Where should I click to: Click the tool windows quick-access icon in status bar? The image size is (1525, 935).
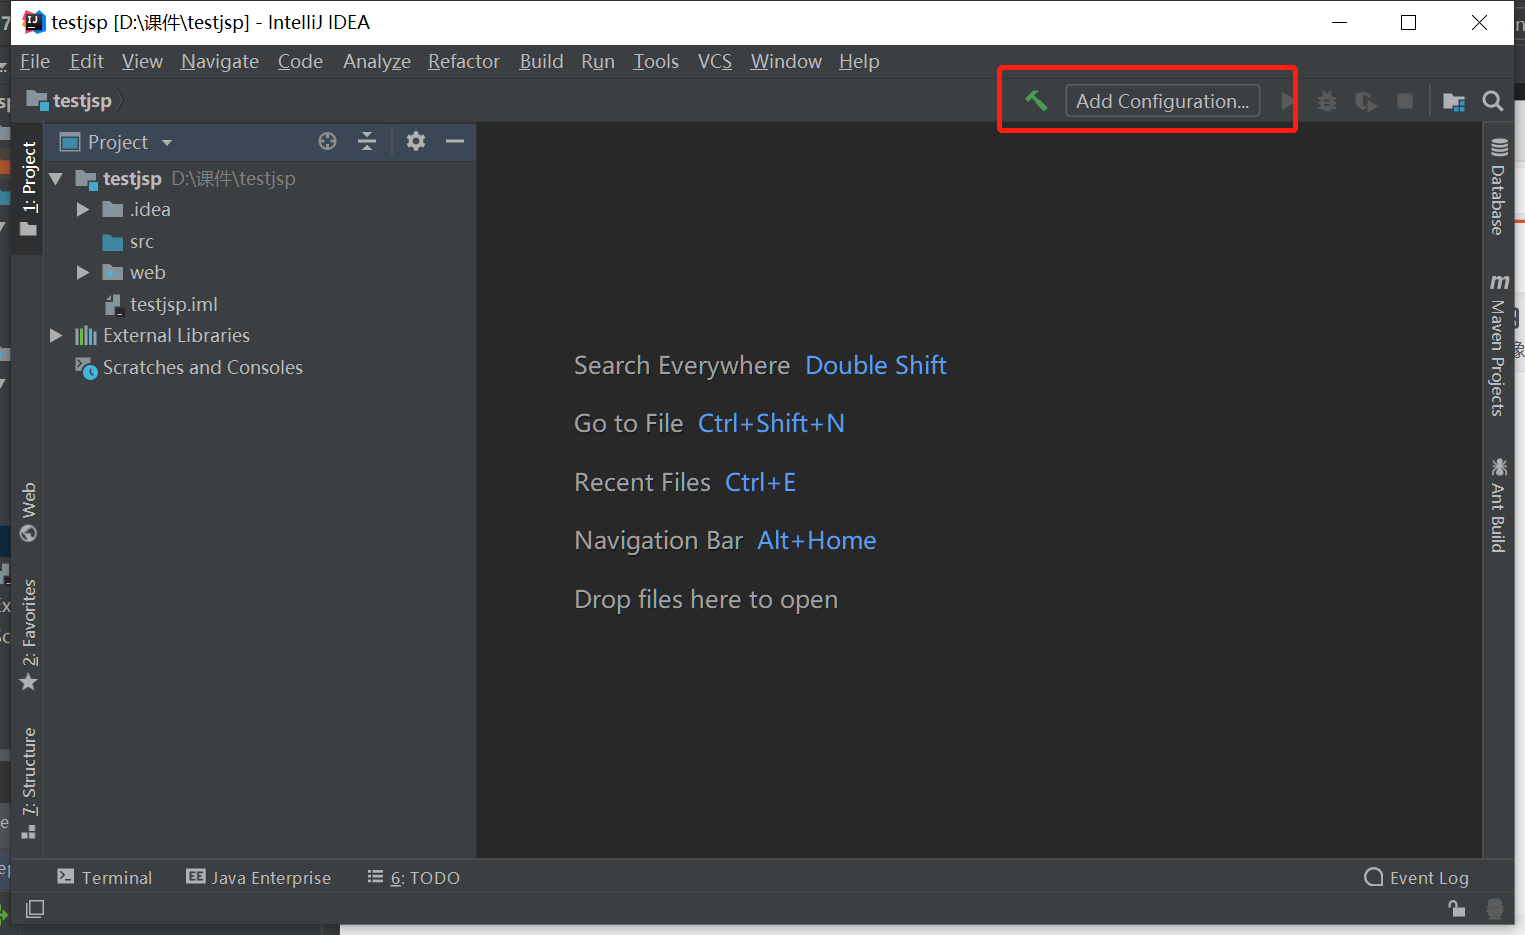point(35,909)
